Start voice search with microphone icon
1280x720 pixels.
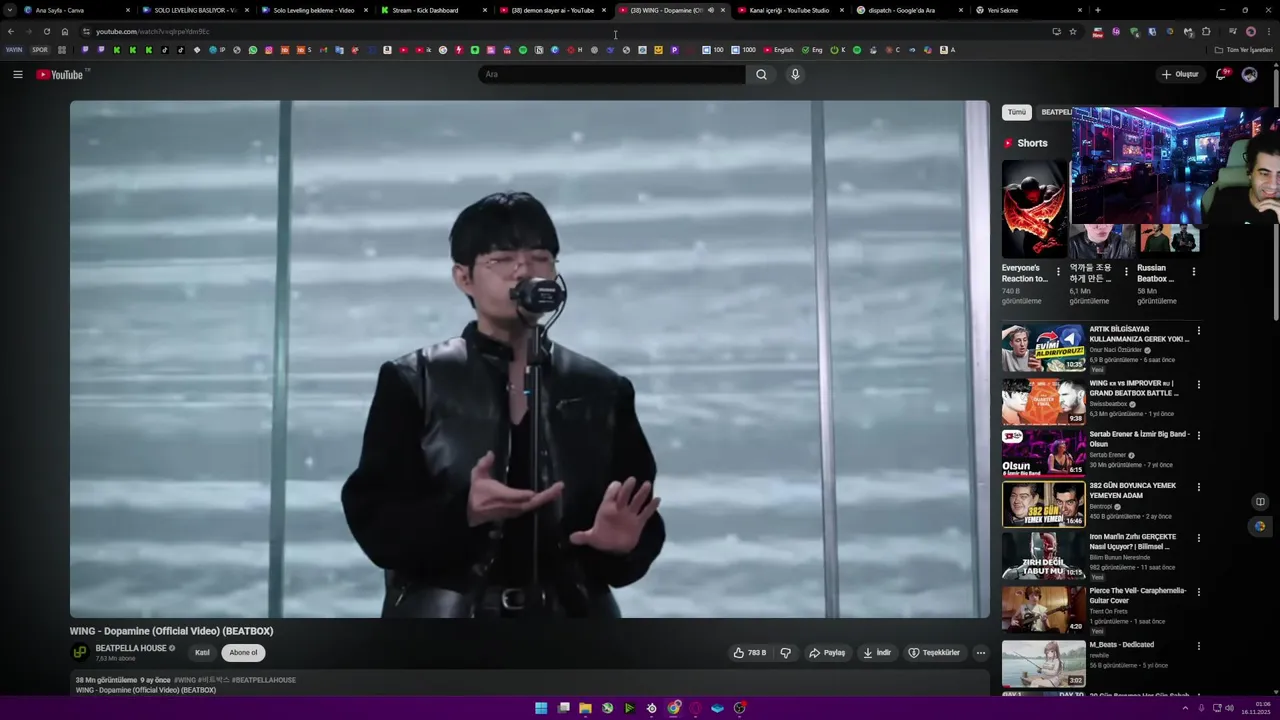795,74
